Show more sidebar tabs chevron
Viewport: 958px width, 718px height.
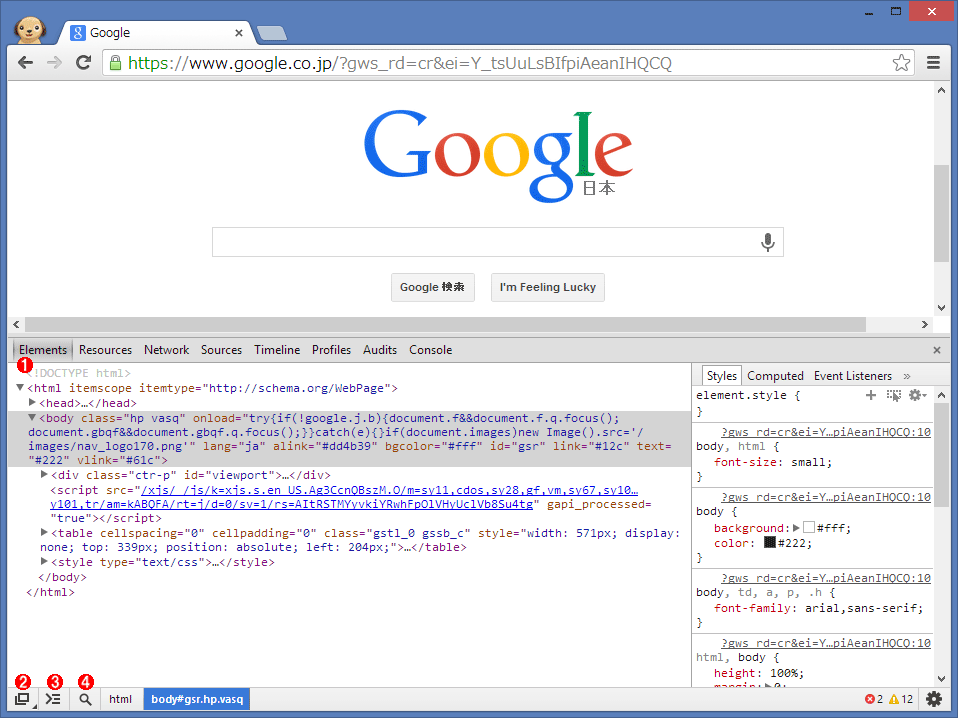[907, 376]
